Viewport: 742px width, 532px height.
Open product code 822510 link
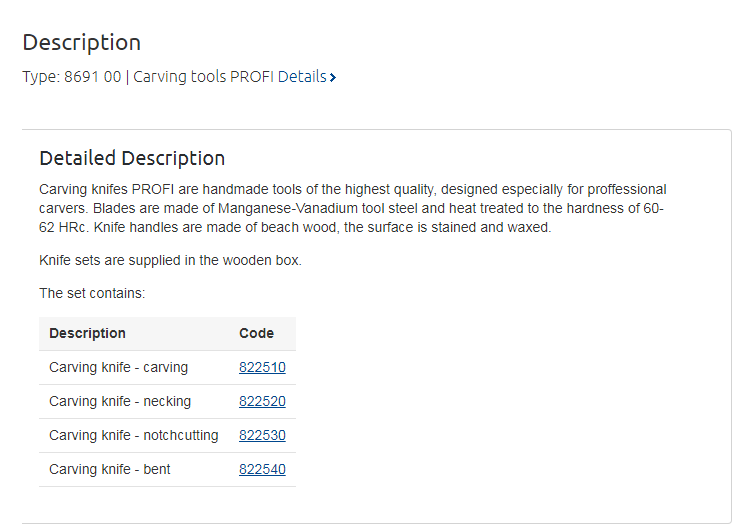[262, 367]
